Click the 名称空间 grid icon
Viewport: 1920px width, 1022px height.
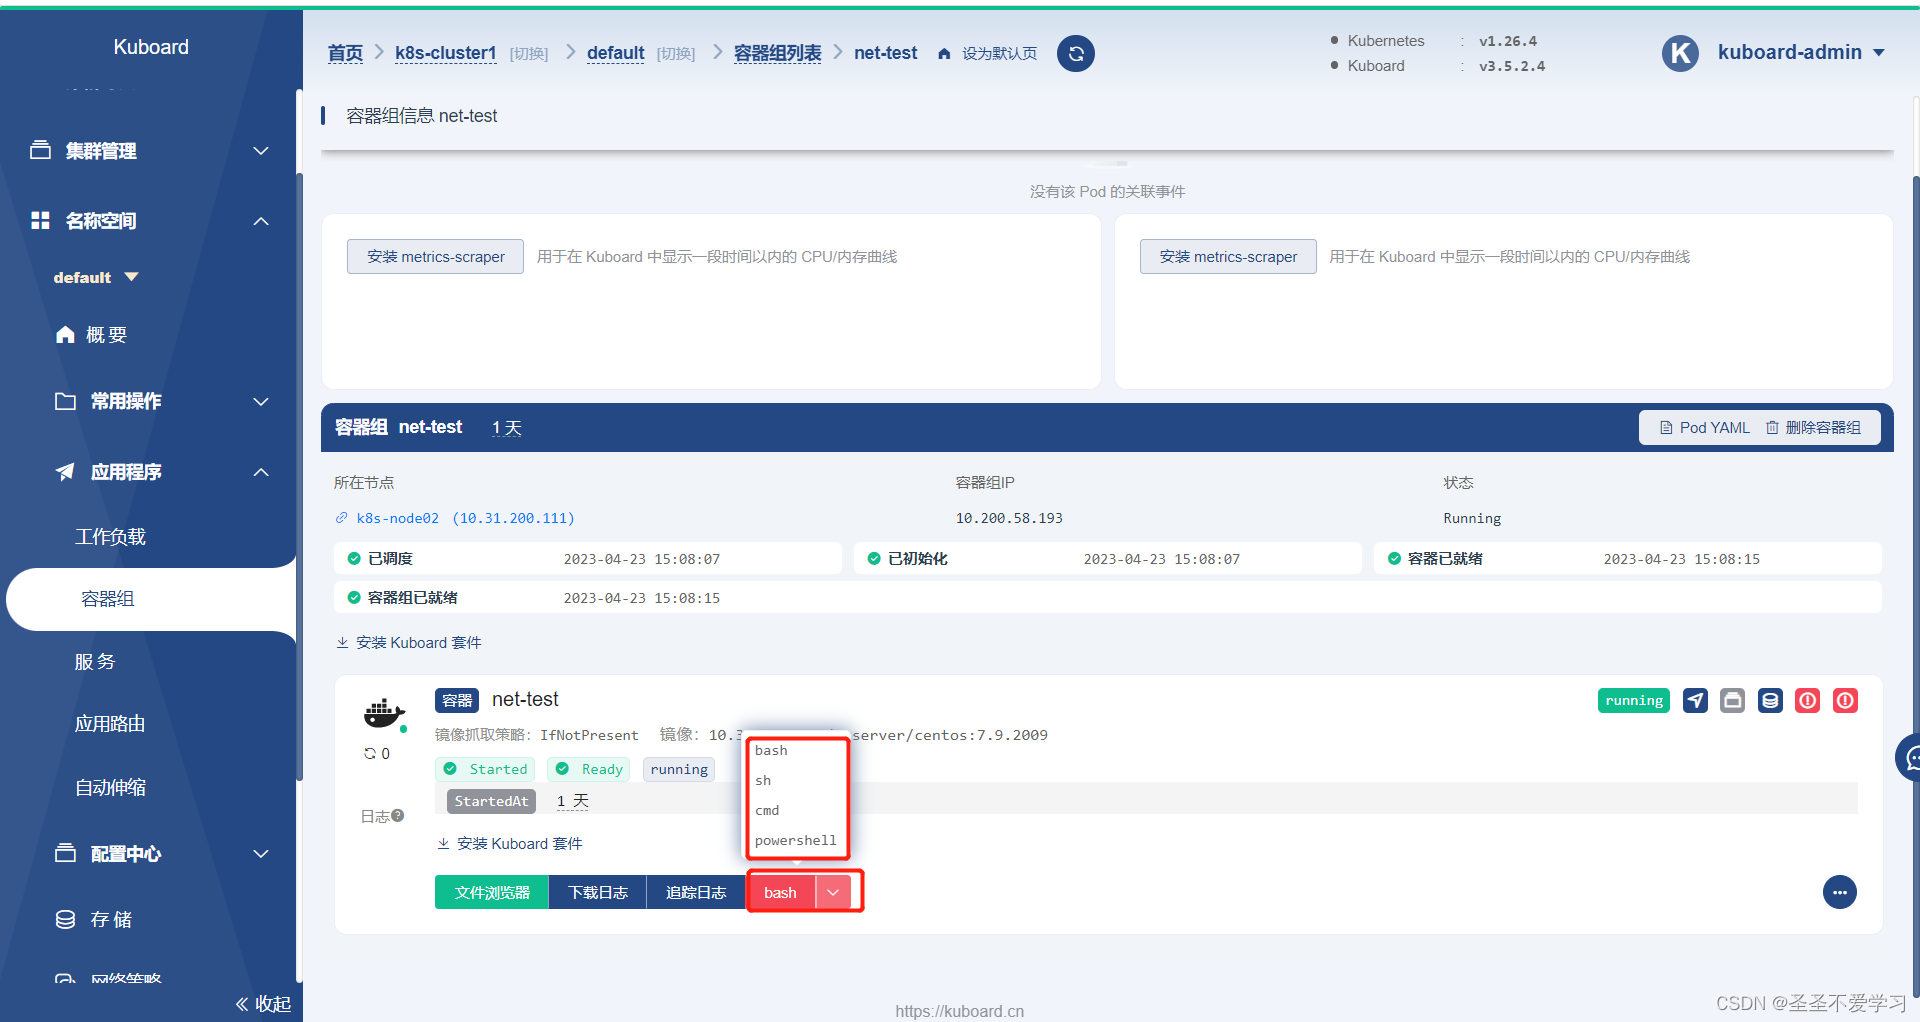pyautogui.click(x=40, y=221)
